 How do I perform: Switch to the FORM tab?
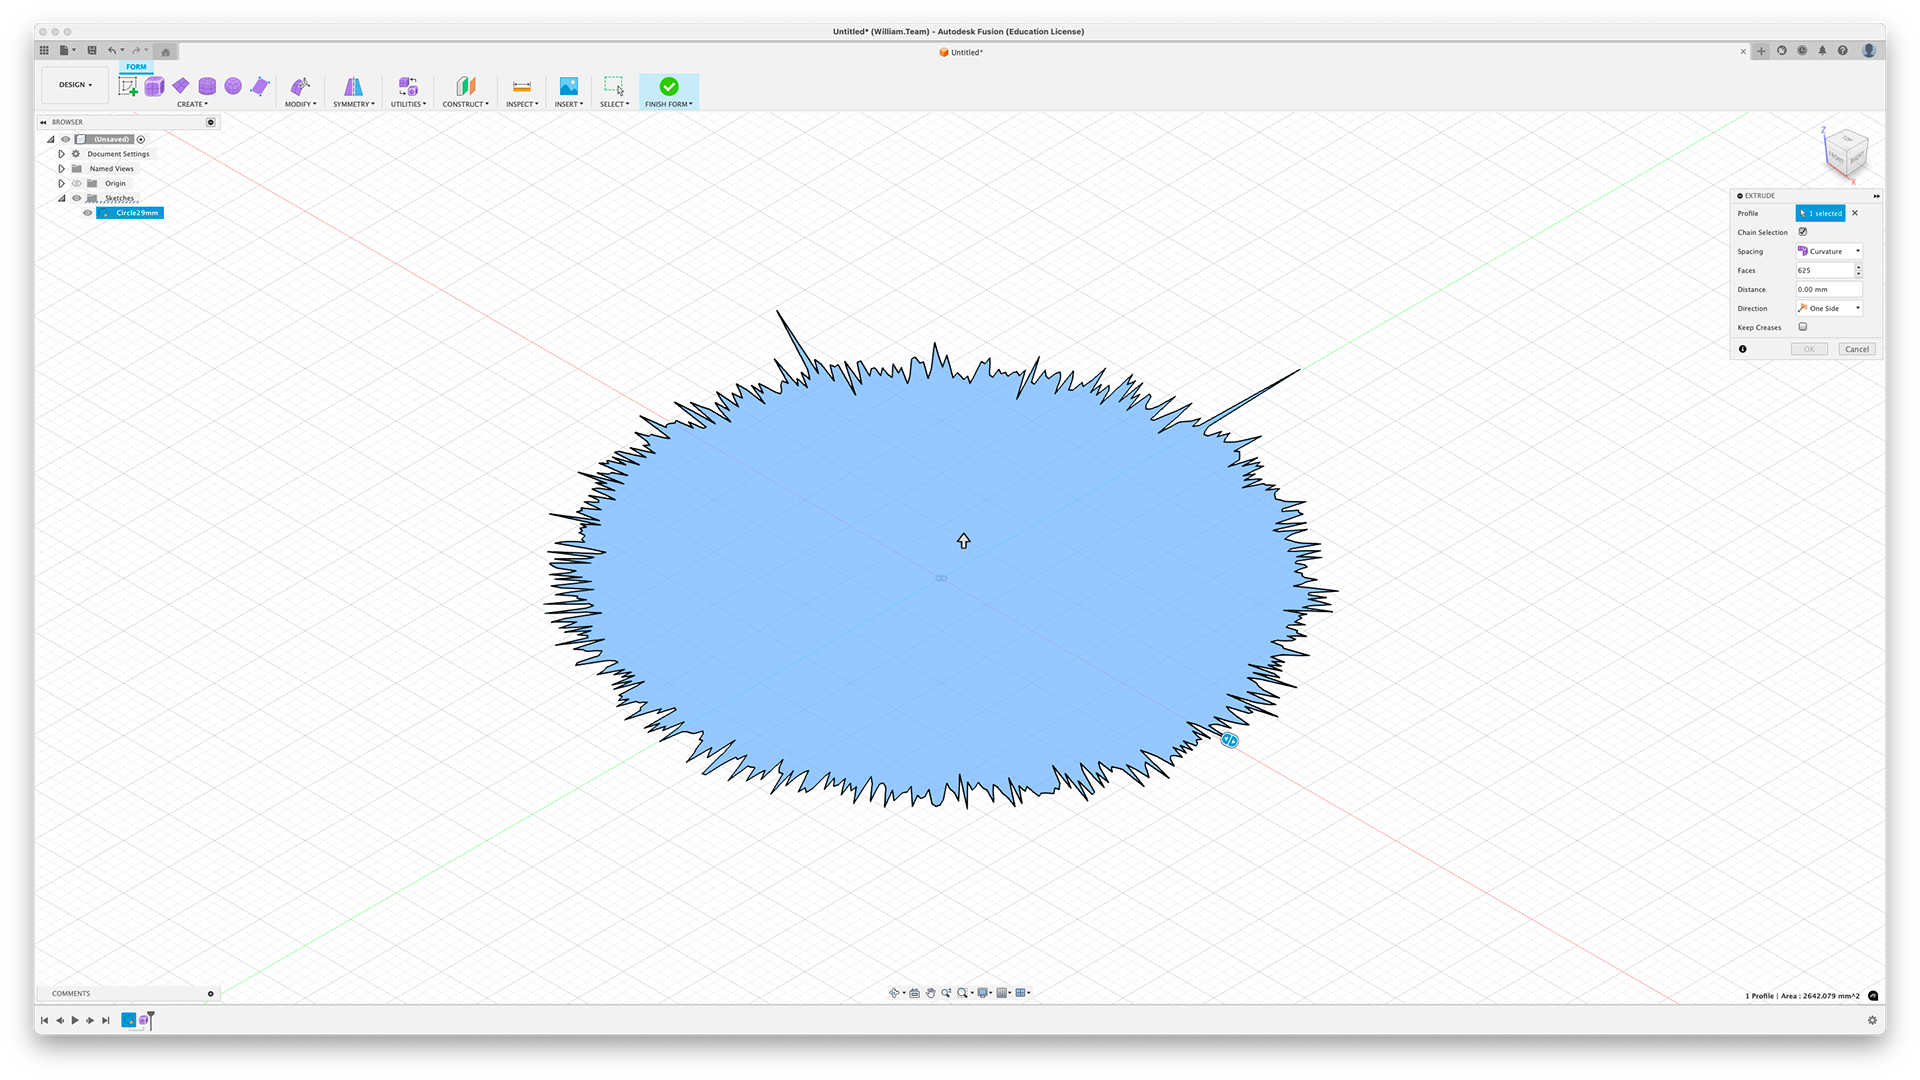tap(136, 67)
